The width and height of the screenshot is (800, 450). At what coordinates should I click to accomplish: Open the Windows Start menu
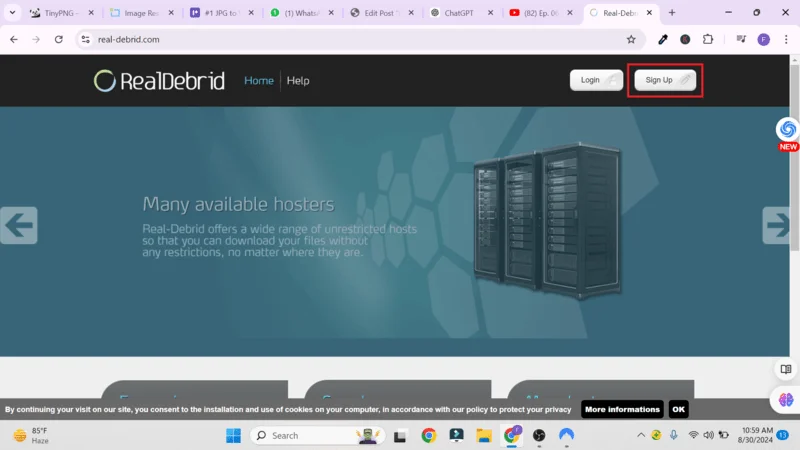(233, 435)
